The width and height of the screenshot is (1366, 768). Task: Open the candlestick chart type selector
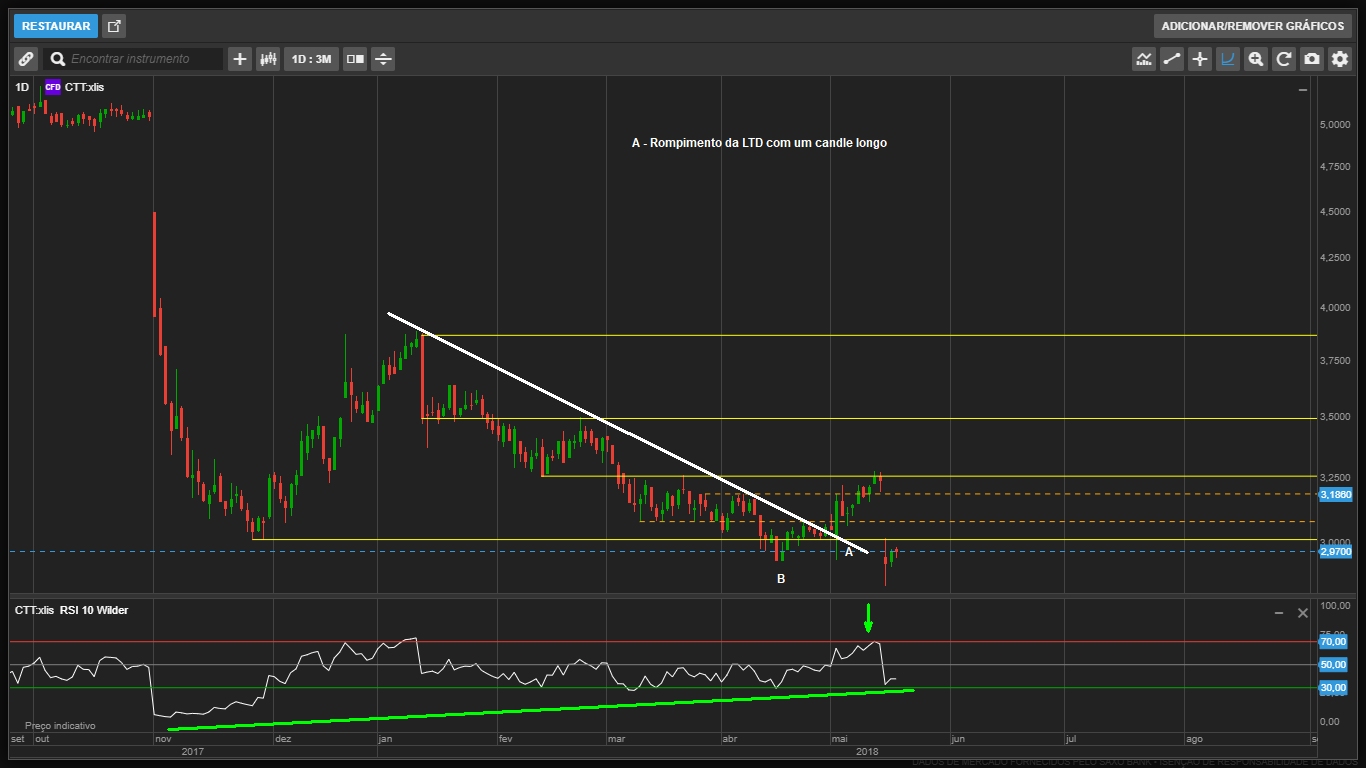tap(268, 59)
